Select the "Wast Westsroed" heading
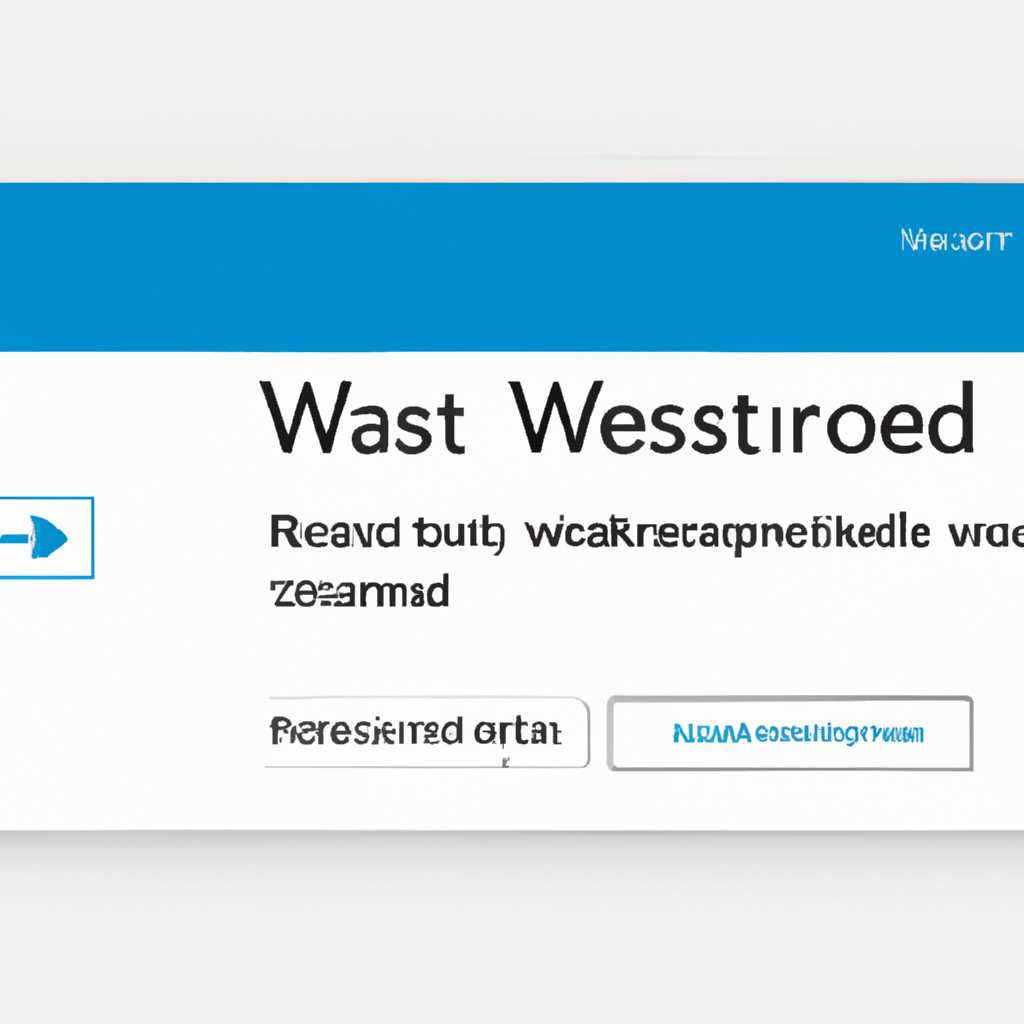Screen dimensions: 1024x1024 617,418
